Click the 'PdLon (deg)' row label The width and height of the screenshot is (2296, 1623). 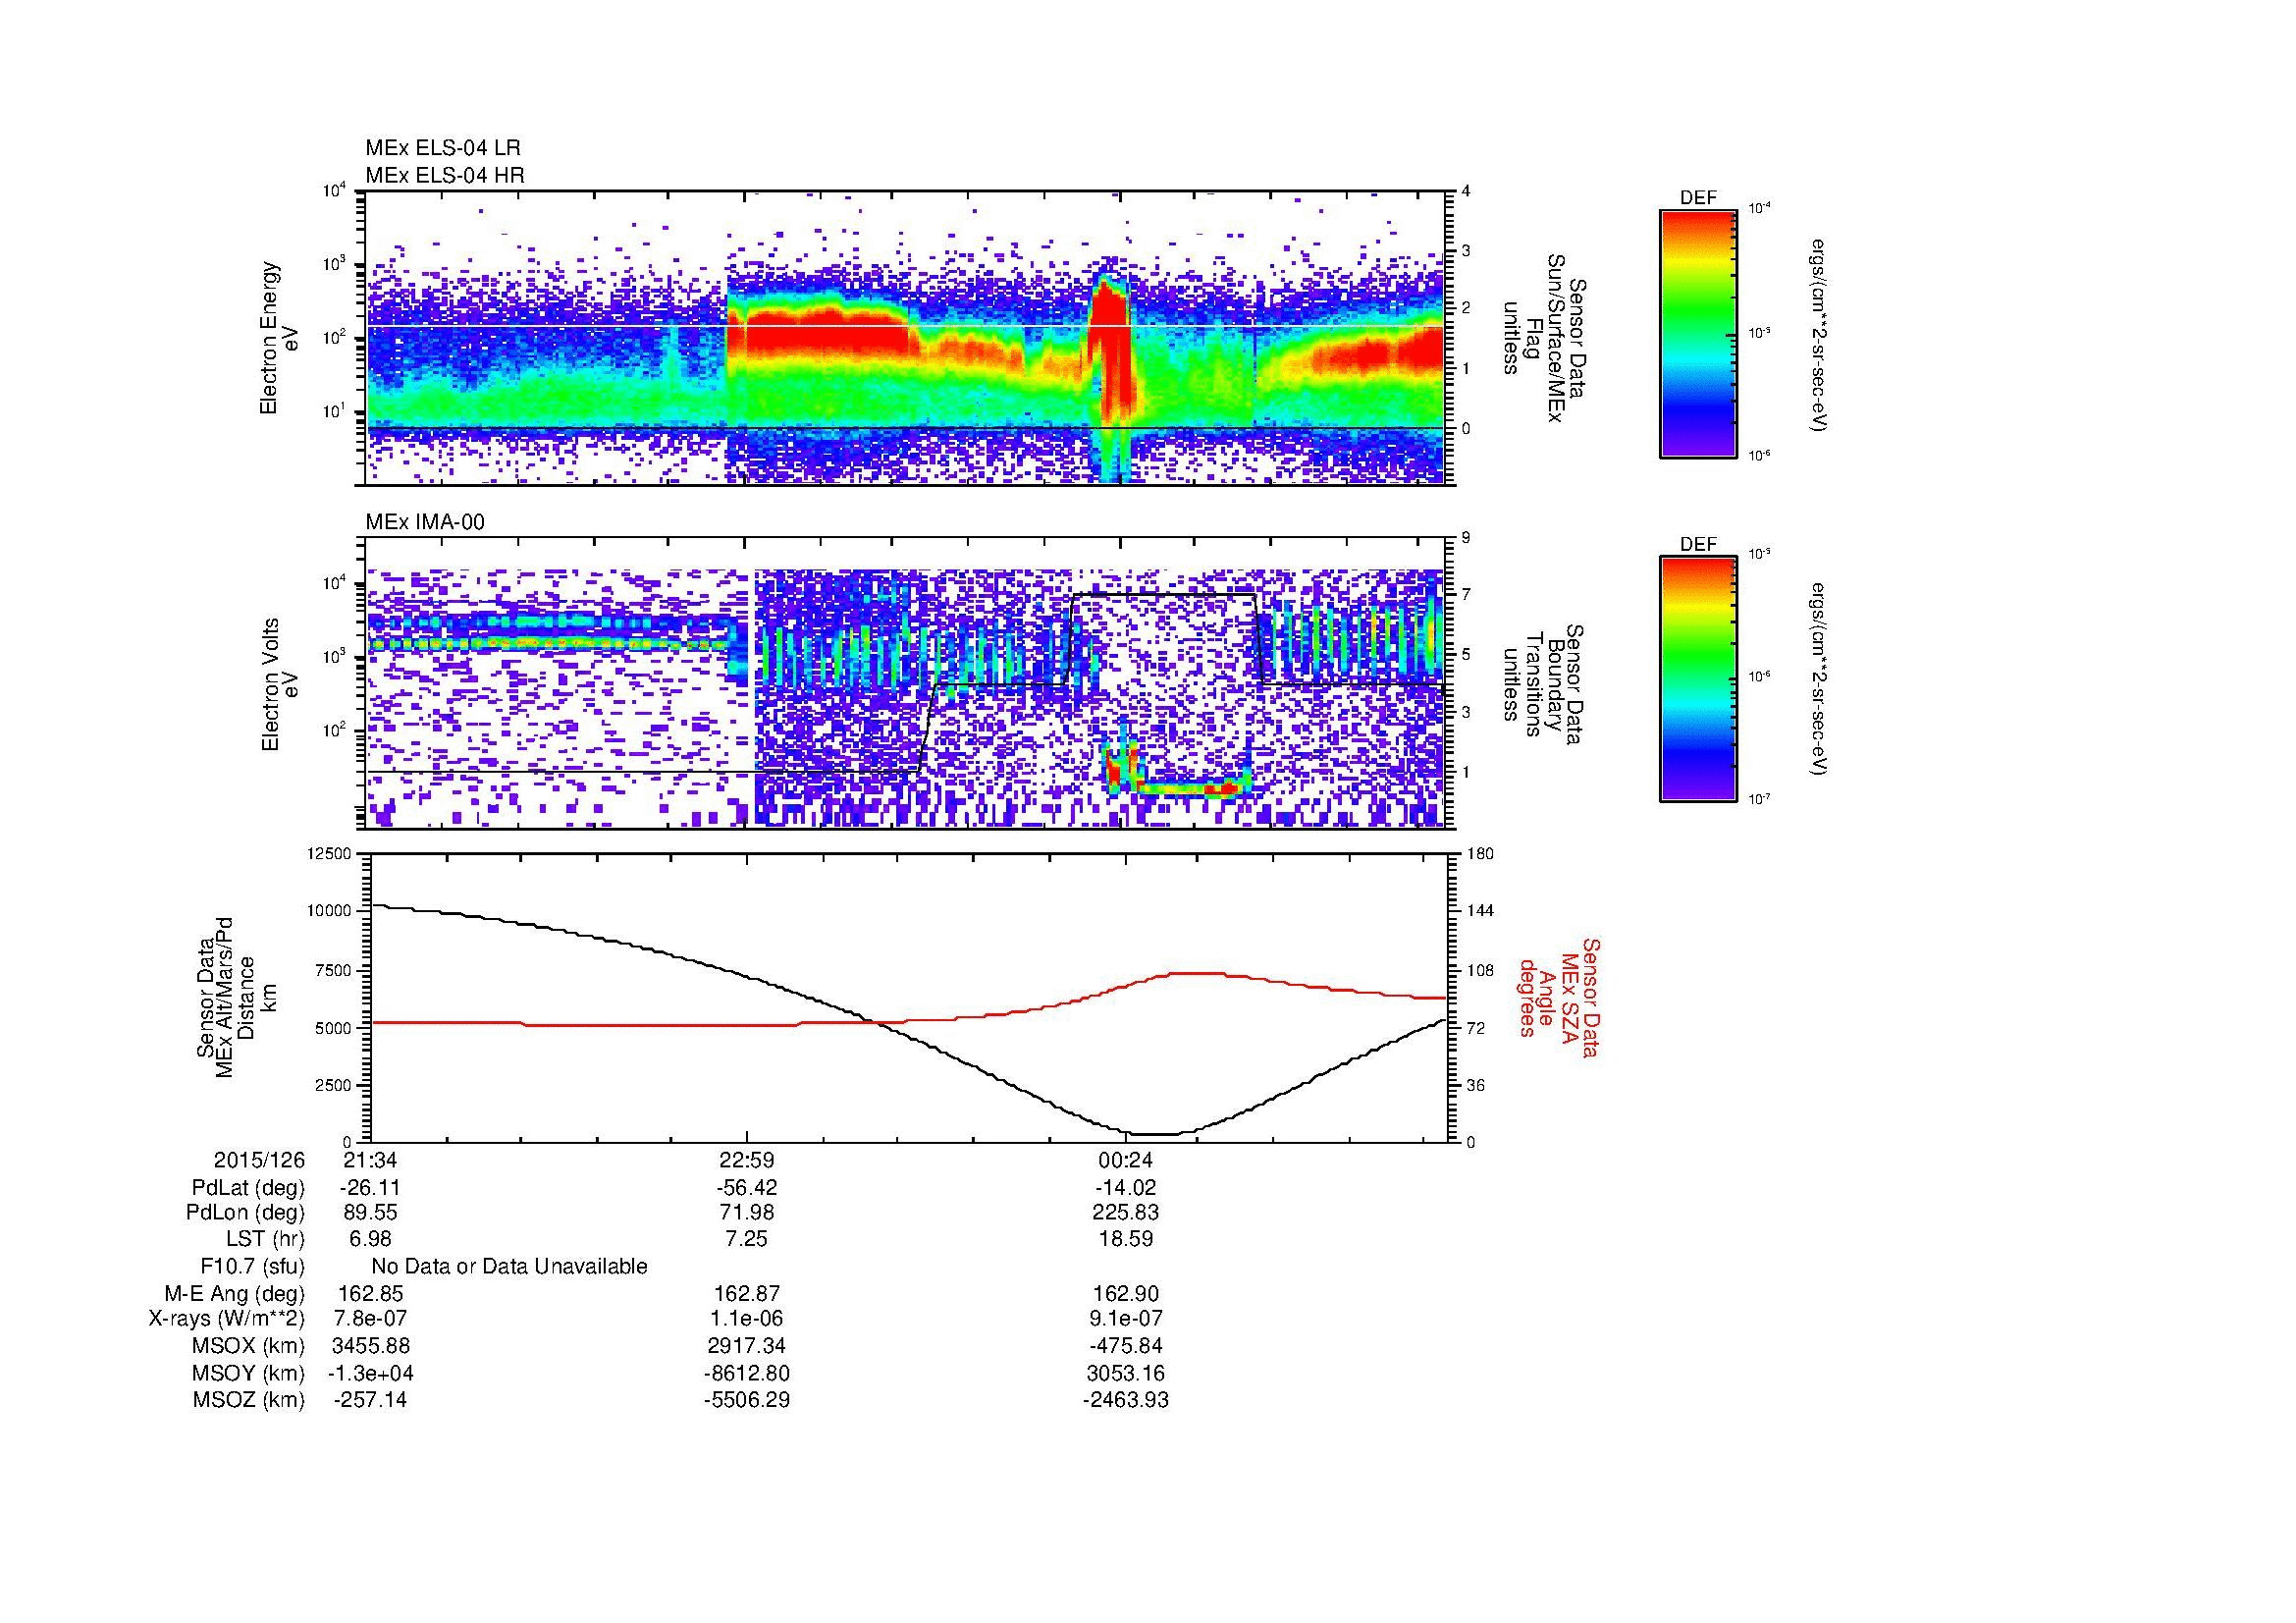click(246, 1213)
